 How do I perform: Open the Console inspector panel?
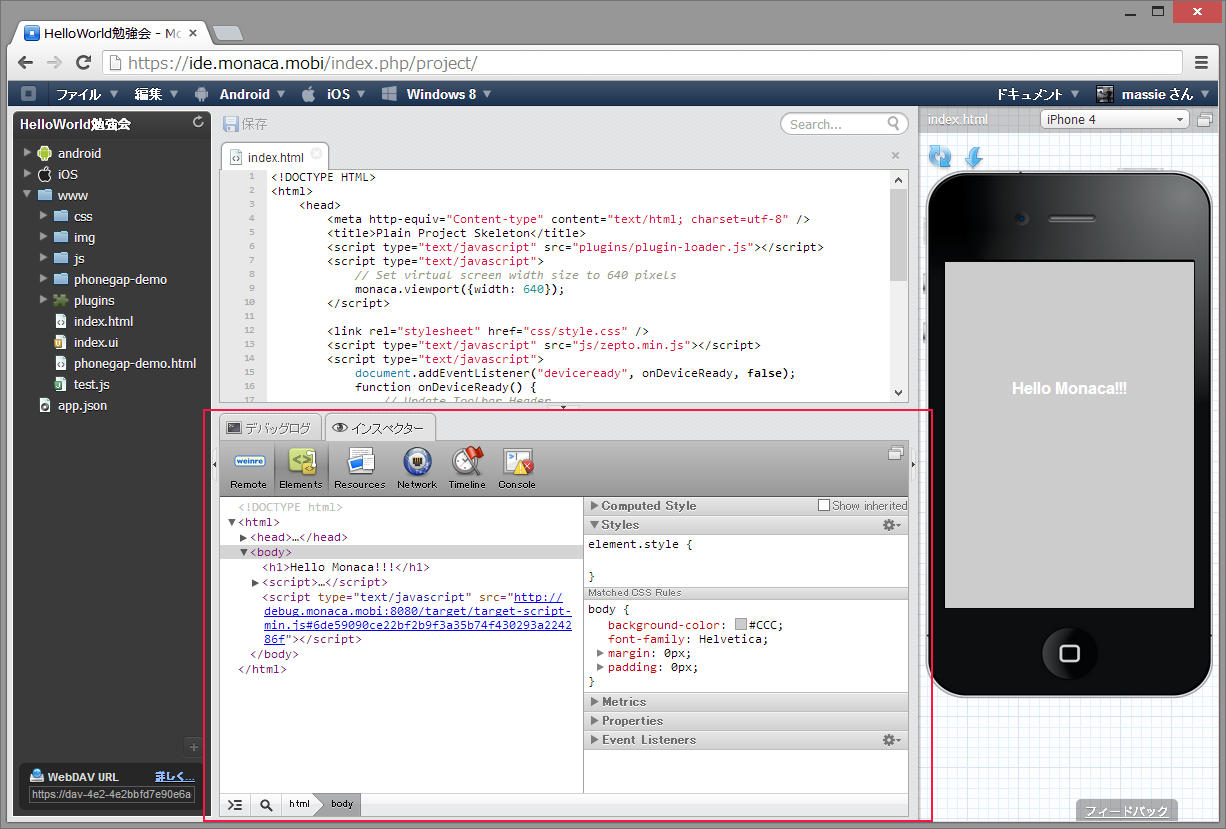pos(517,468)
